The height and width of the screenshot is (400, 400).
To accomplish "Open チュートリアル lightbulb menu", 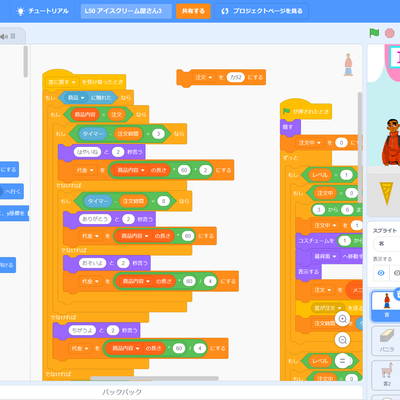I will [43, 11].
